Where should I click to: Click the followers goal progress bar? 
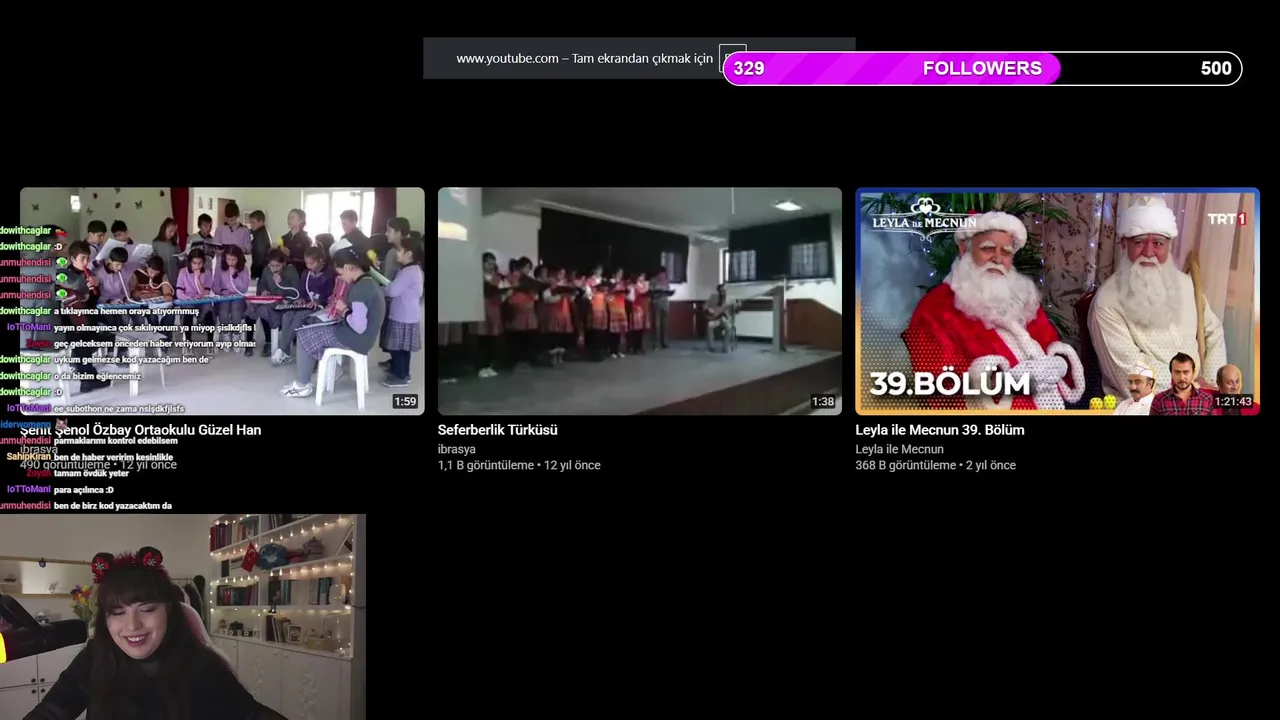(x=982, y=68)
